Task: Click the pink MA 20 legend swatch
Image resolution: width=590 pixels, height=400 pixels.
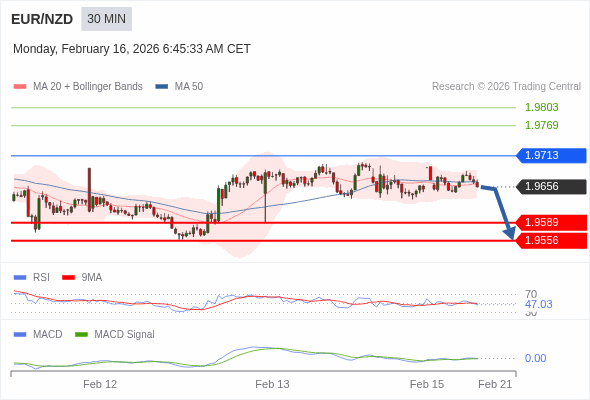Action: [x=20, y=87]
